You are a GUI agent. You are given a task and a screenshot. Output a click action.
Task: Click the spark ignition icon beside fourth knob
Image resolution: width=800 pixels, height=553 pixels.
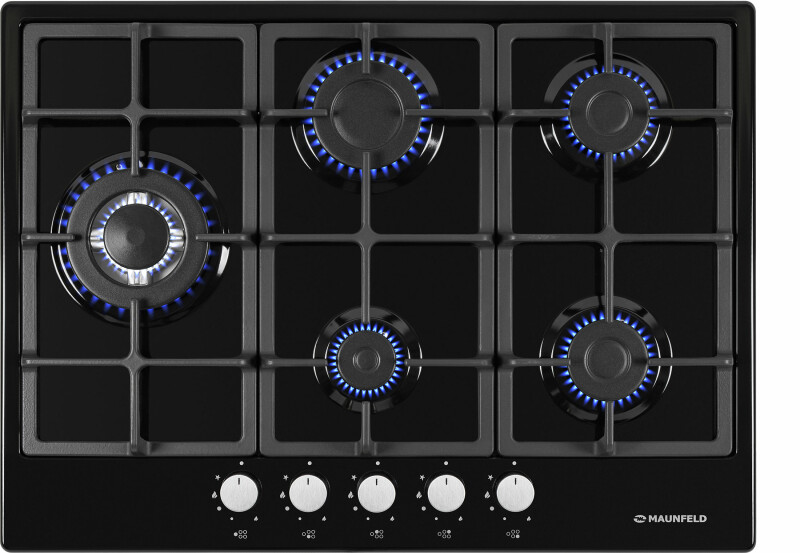[x=422, y=477]
